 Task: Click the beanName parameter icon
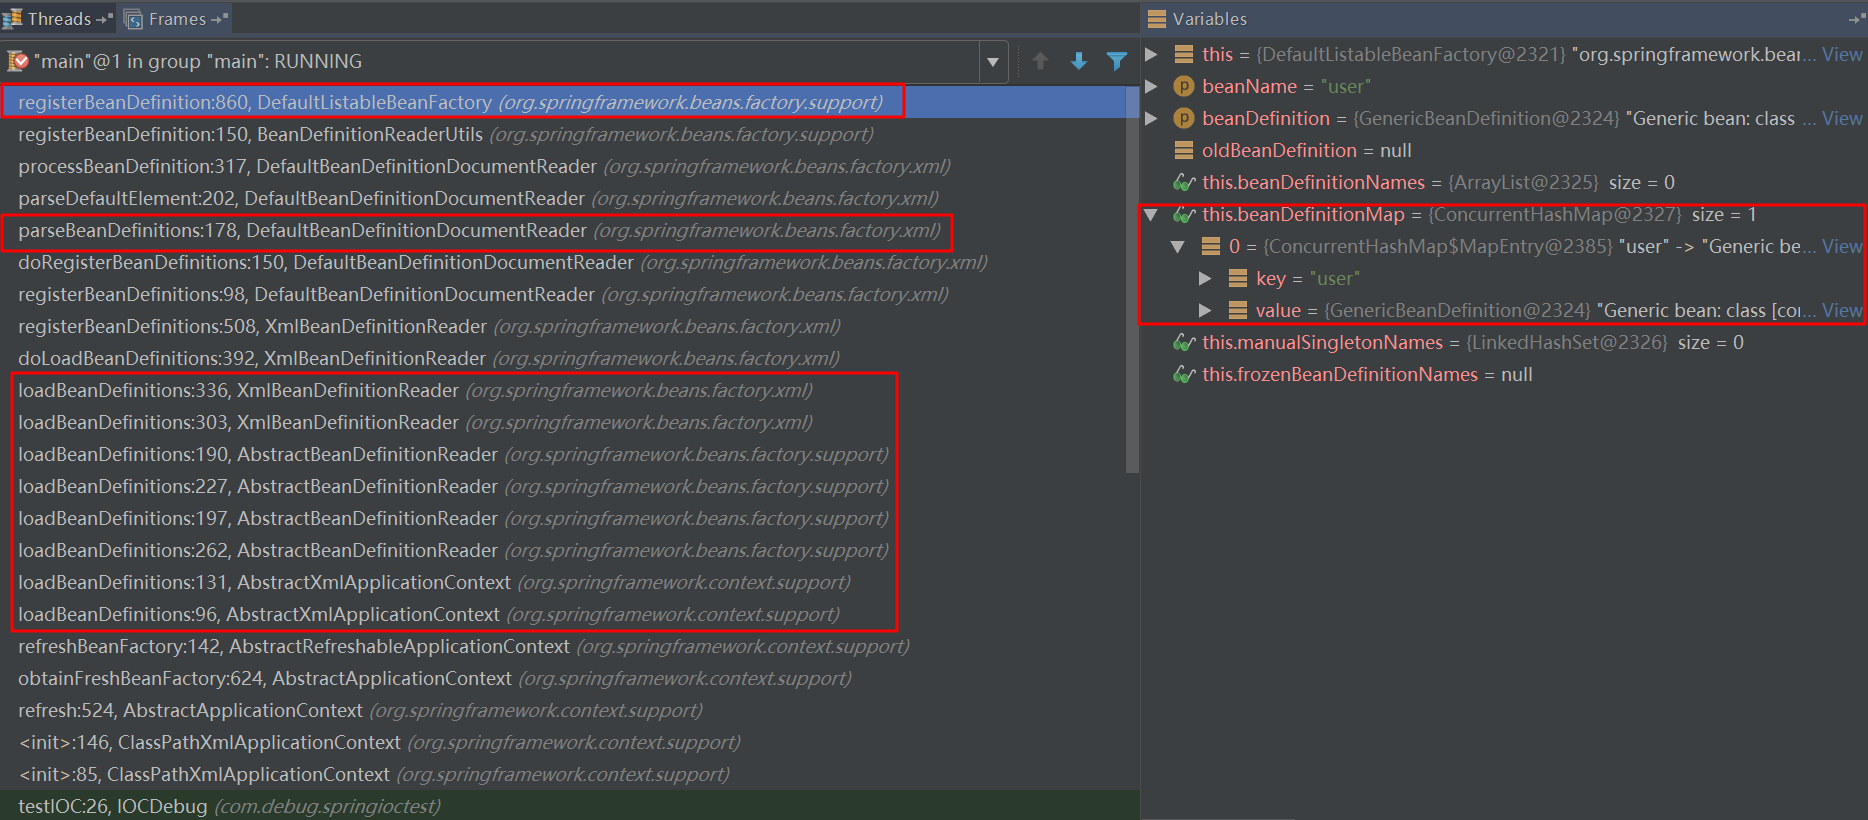click(1184, 86)
